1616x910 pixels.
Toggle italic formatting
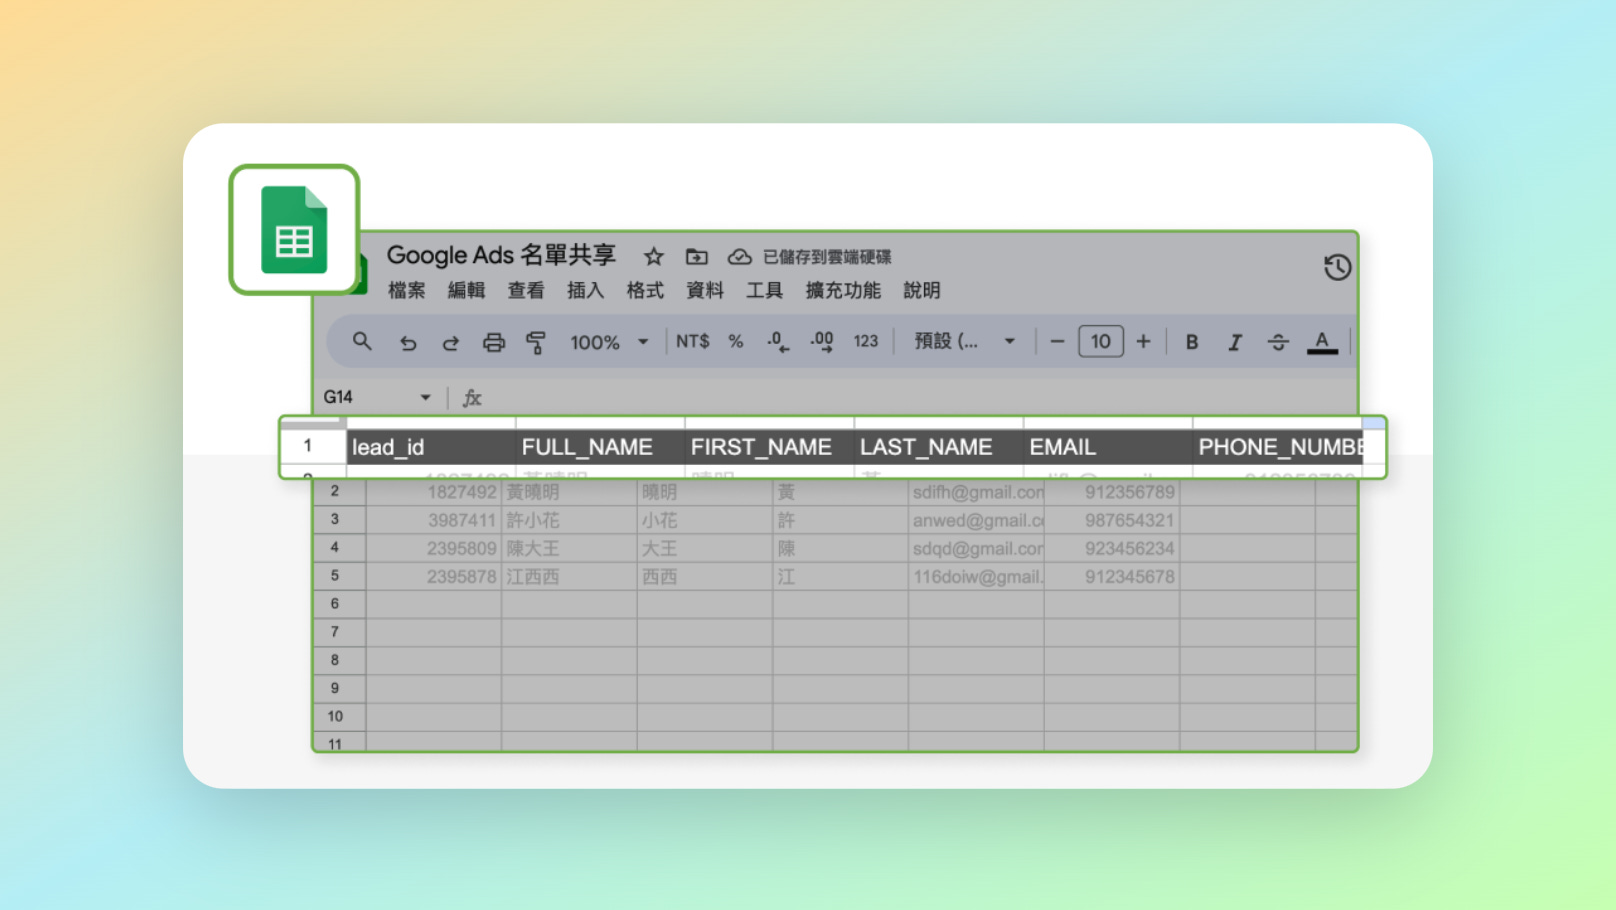(x=1235, y=342)
